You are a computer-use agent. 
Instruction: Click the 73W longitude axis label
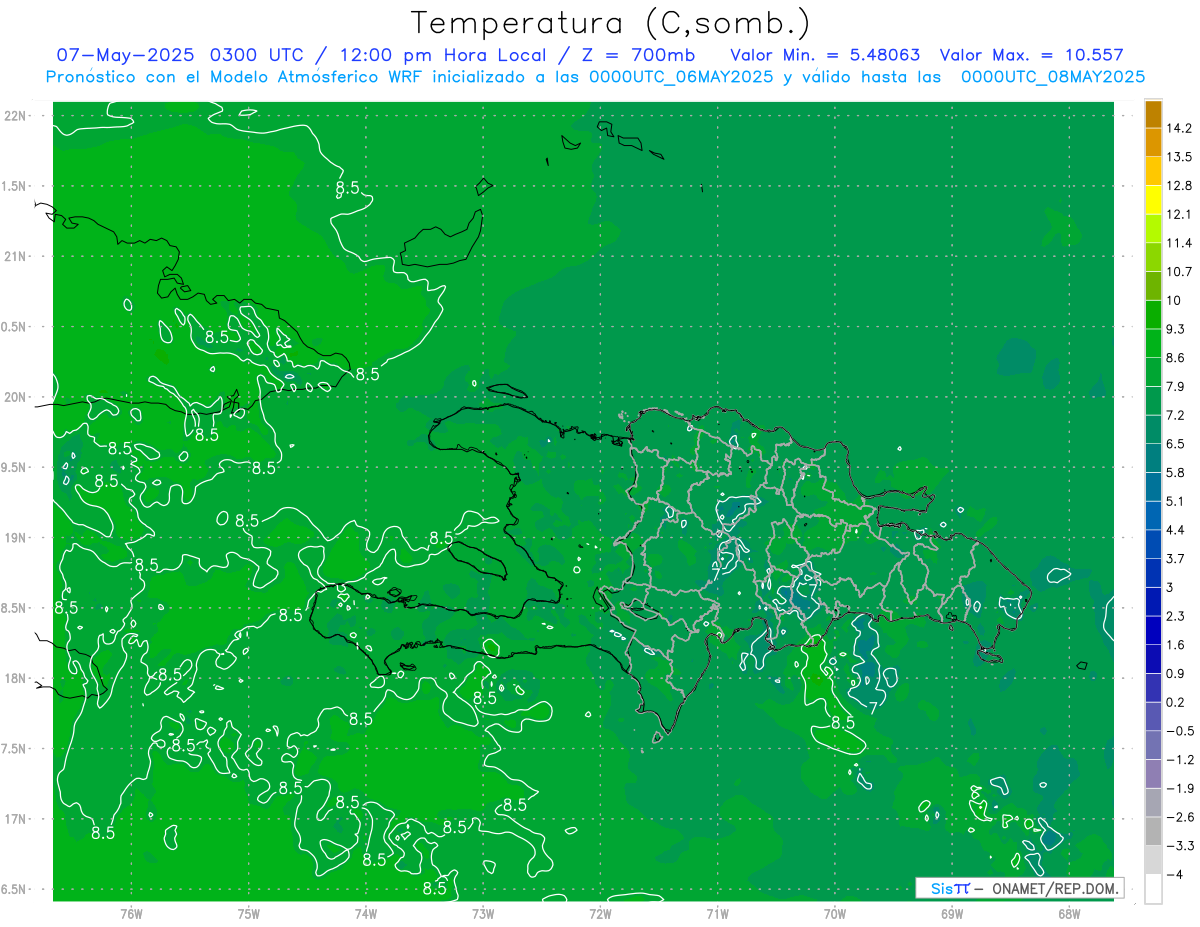click(x=483, y=914)
